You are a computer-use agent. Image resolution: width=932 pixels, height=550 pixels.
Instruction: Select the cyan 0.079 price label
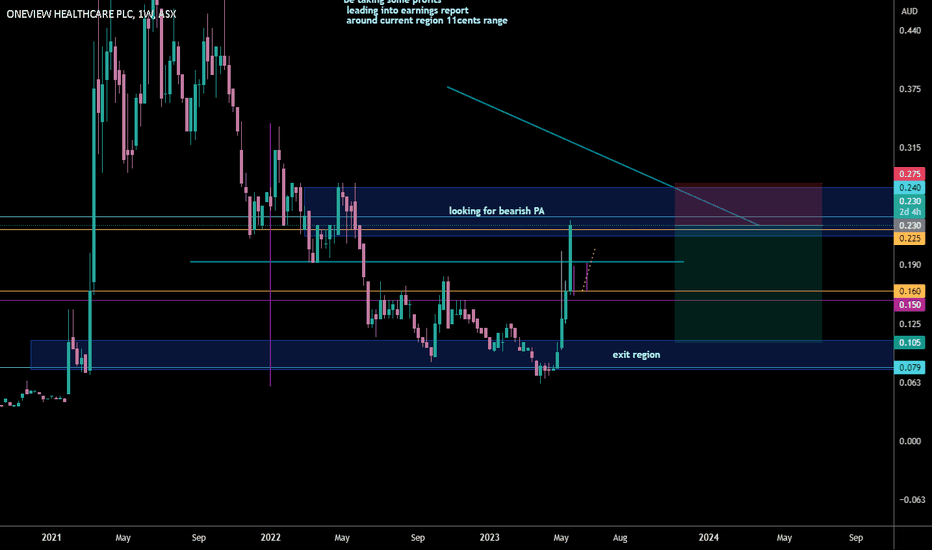pos(909,367)
